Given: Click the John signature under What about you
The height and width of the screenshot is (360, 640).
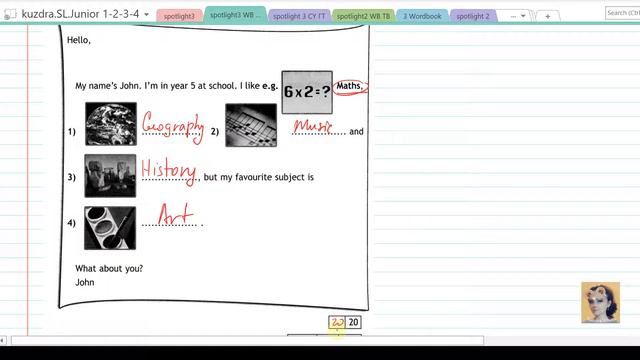Looking at the screenshot, I should [x=84, y=282].
